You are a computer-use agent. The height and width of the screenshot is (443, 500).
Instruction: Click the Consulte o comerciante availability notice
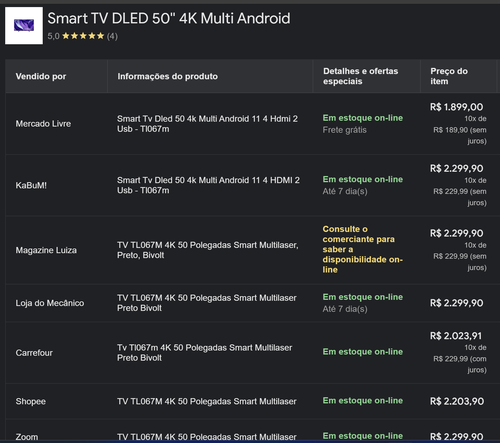click(x=363, y=249)
